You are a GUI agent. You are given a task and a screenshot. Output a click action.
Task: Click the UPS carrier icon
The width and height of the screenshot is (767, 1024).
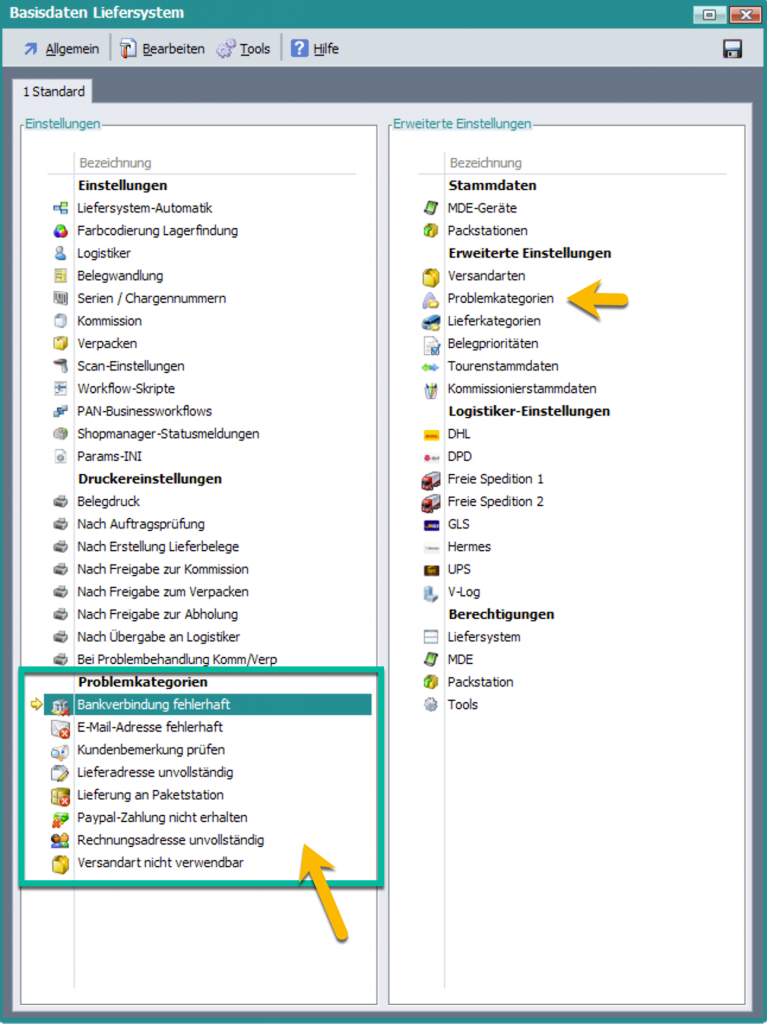(x=431, y=569)
